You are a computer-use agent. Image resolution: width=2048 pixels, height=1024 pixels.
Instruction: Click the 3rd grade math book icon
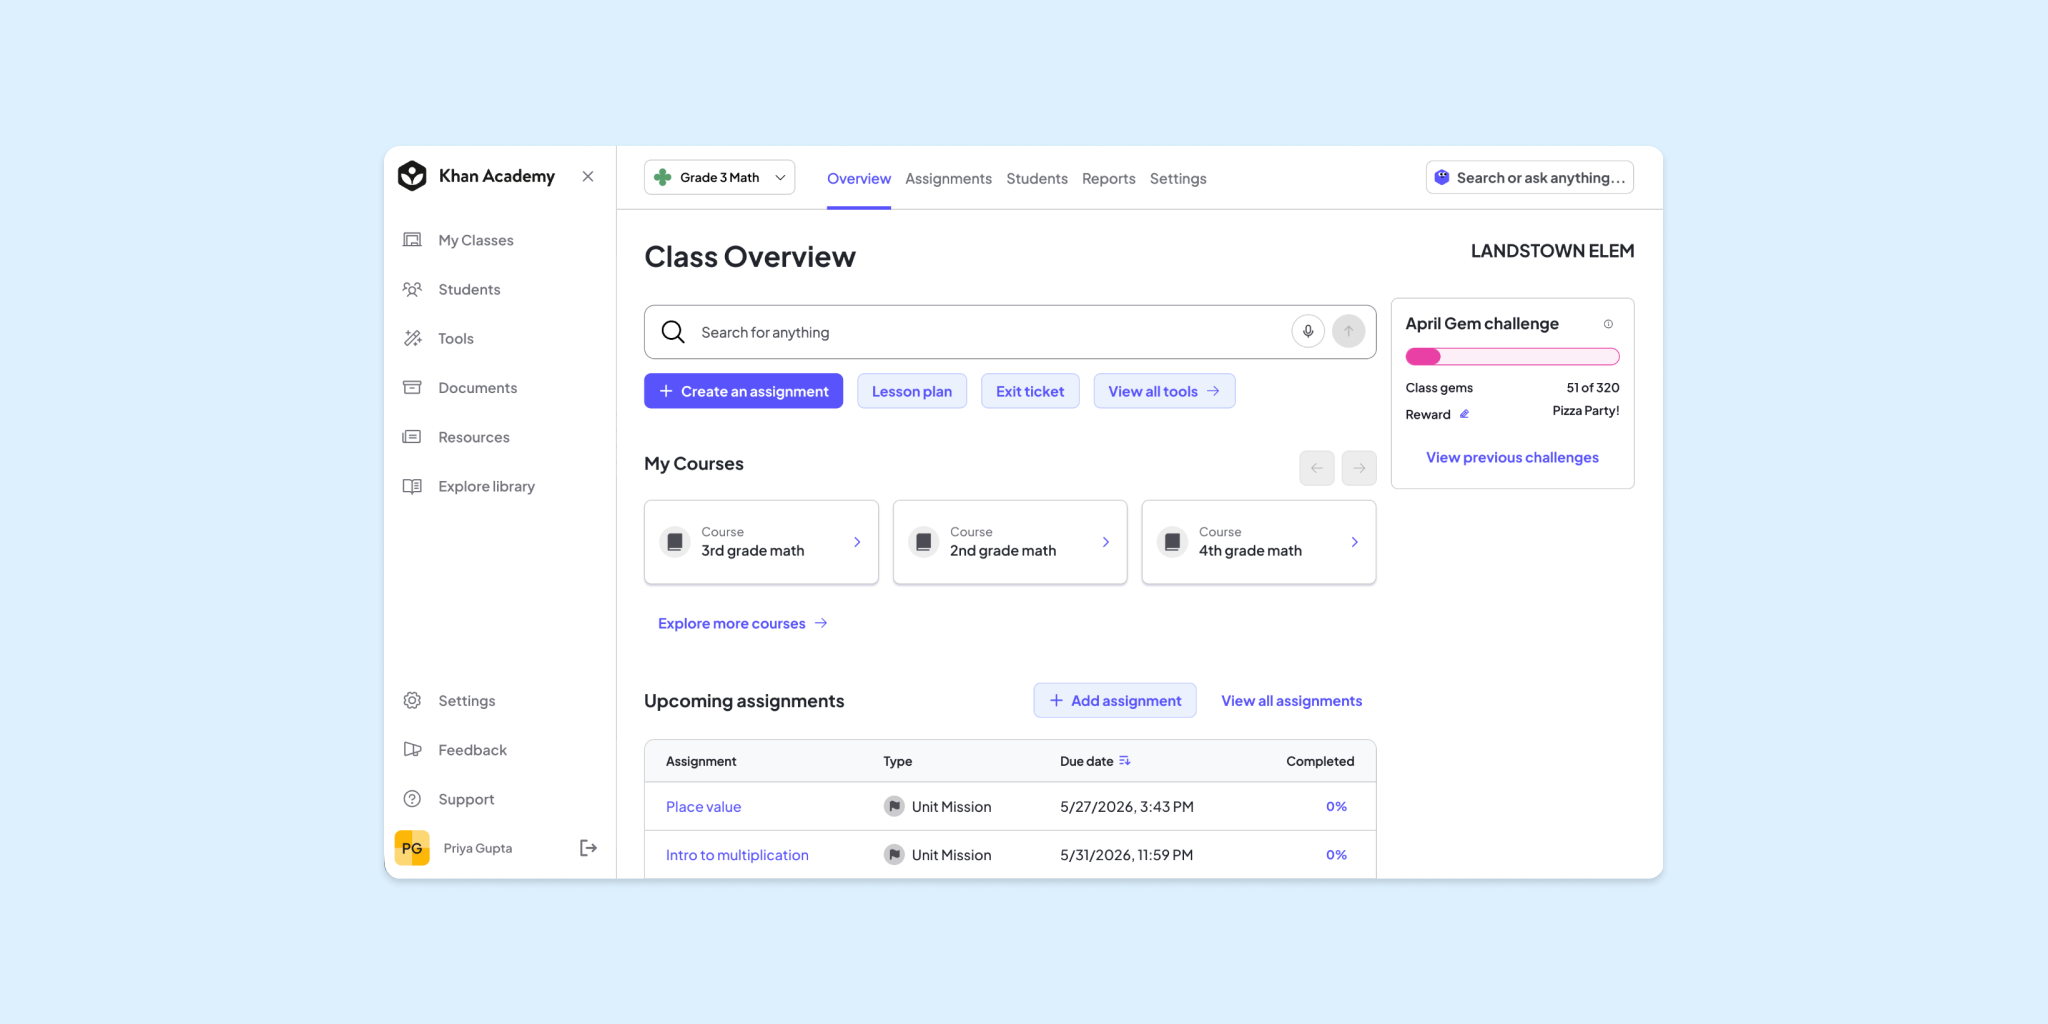[x=675, y=542]
